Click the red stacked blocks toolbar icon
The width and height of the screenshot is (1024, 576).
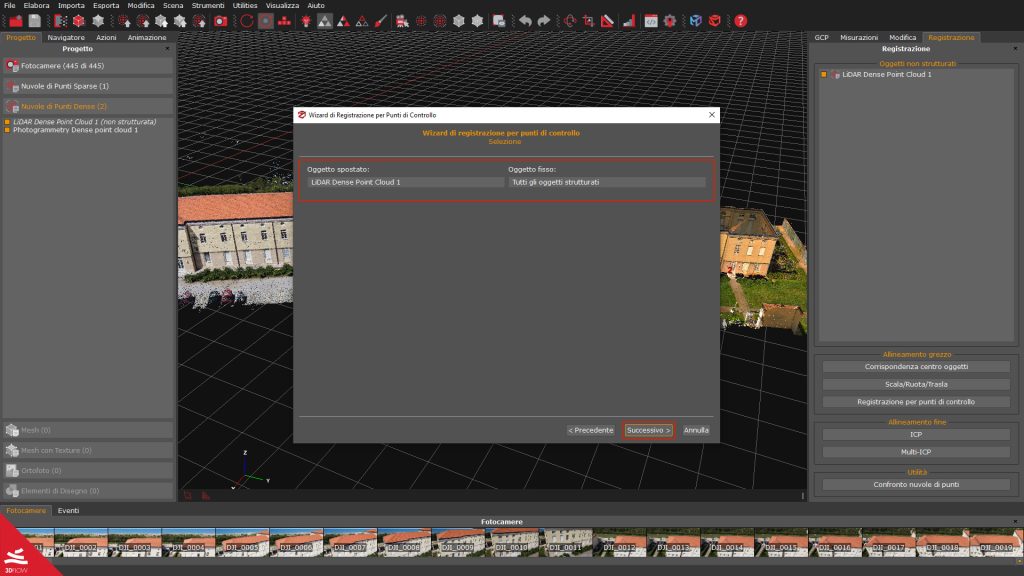(285, 21)
